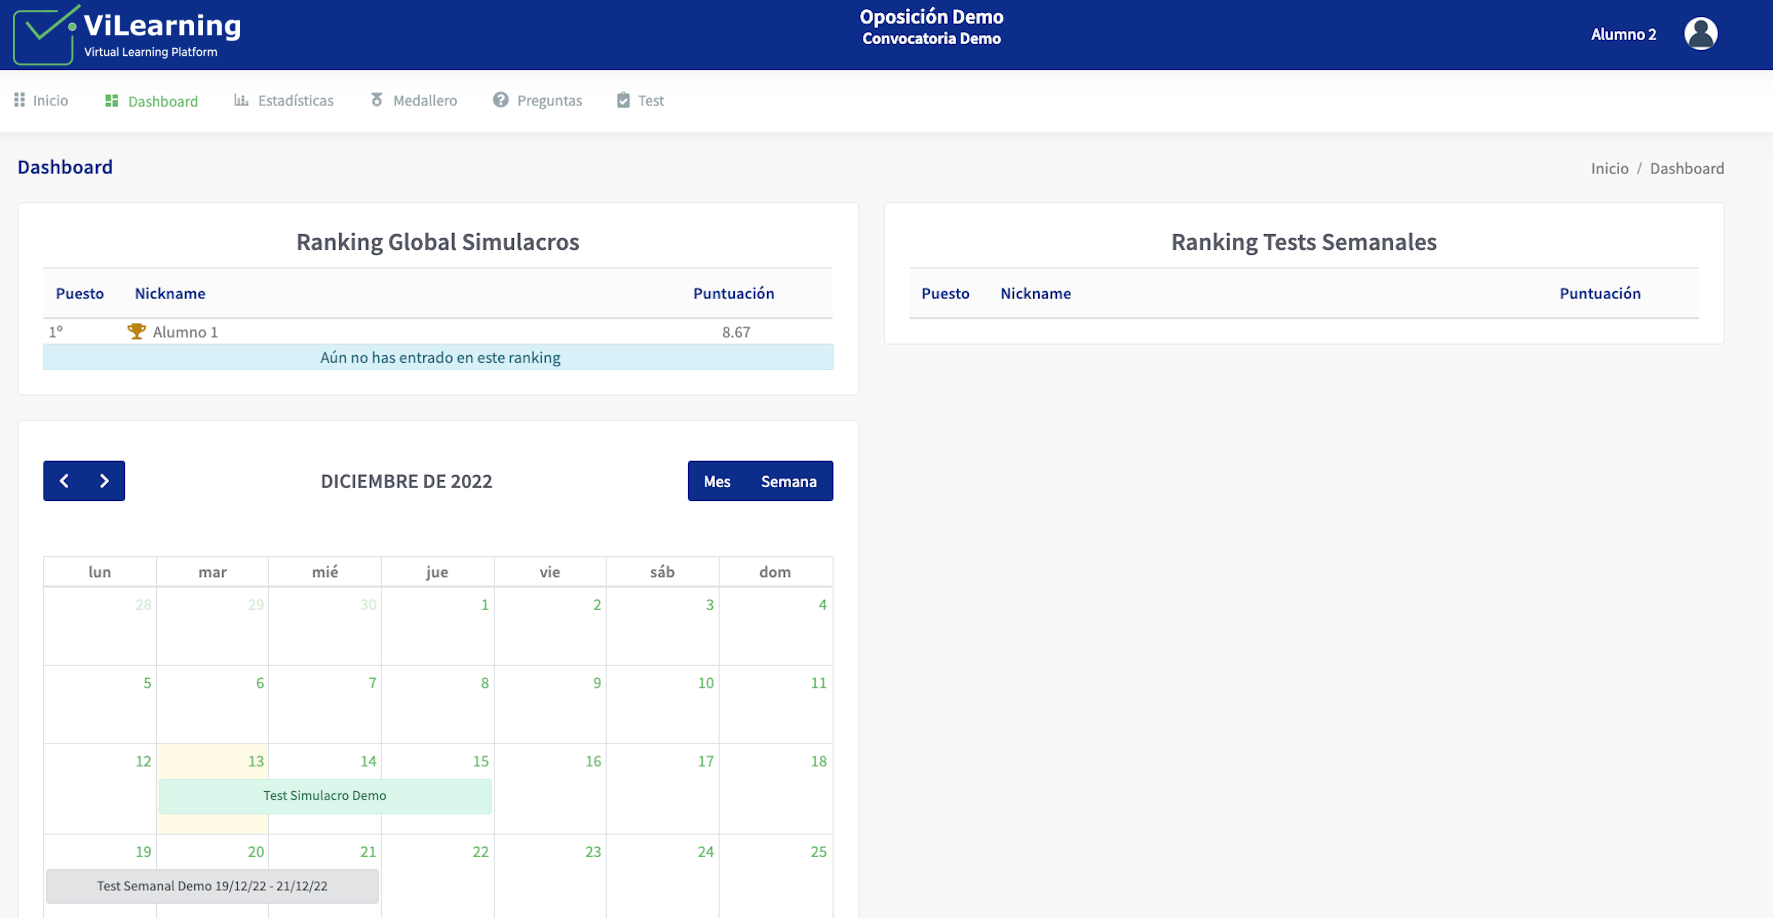1773x918 pixels.
Task: Open the Estadísticas menu item
Action: pos(295,100)
